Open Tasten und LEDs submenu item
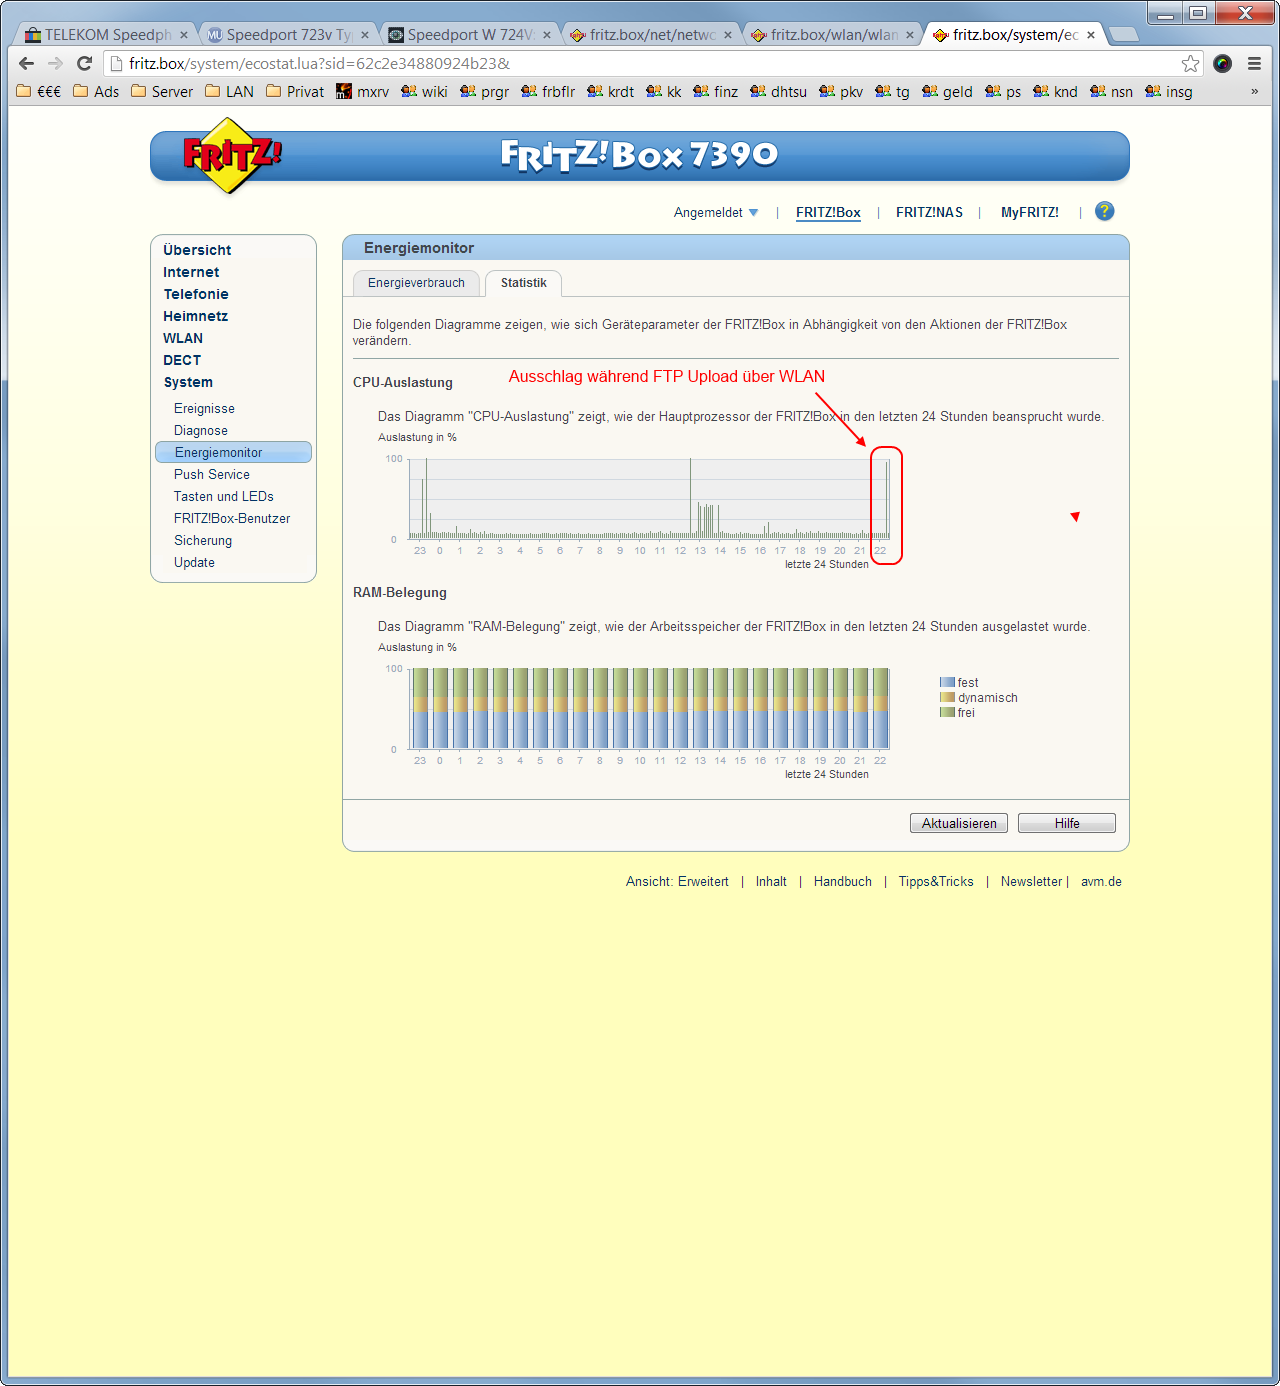This screenshot has height=1386, width=1280. [224, 496]
